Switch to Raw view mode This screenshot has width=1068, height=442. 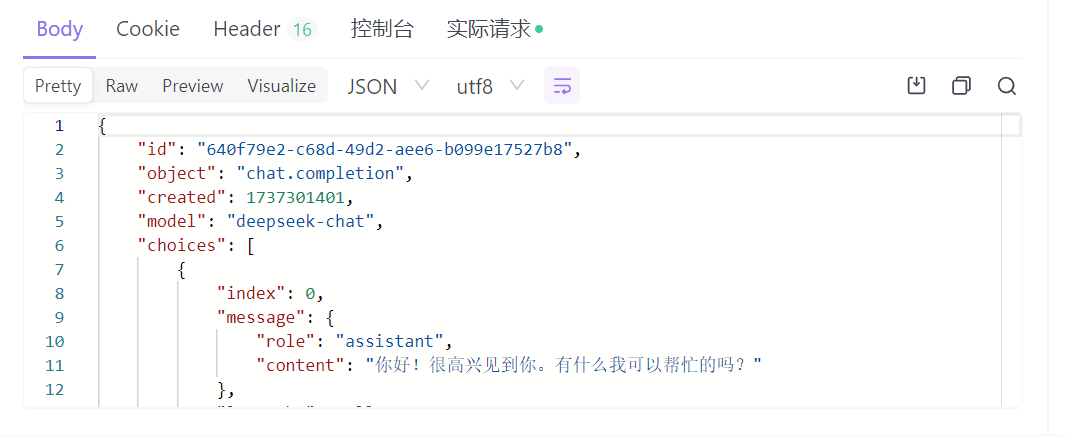(122, 86)
